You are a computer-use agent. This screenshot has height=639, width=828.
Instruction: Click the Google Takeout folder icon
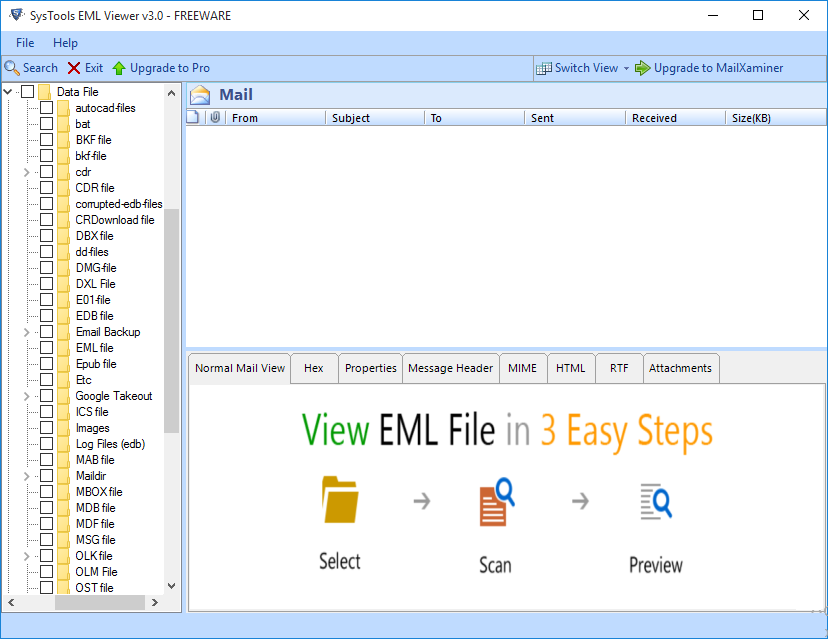[x=63, y=396]
